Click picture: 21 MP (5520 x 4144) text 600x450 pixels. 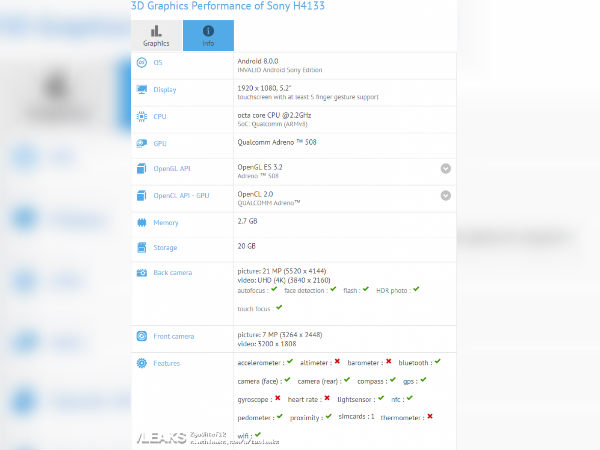tap(282, 271)
